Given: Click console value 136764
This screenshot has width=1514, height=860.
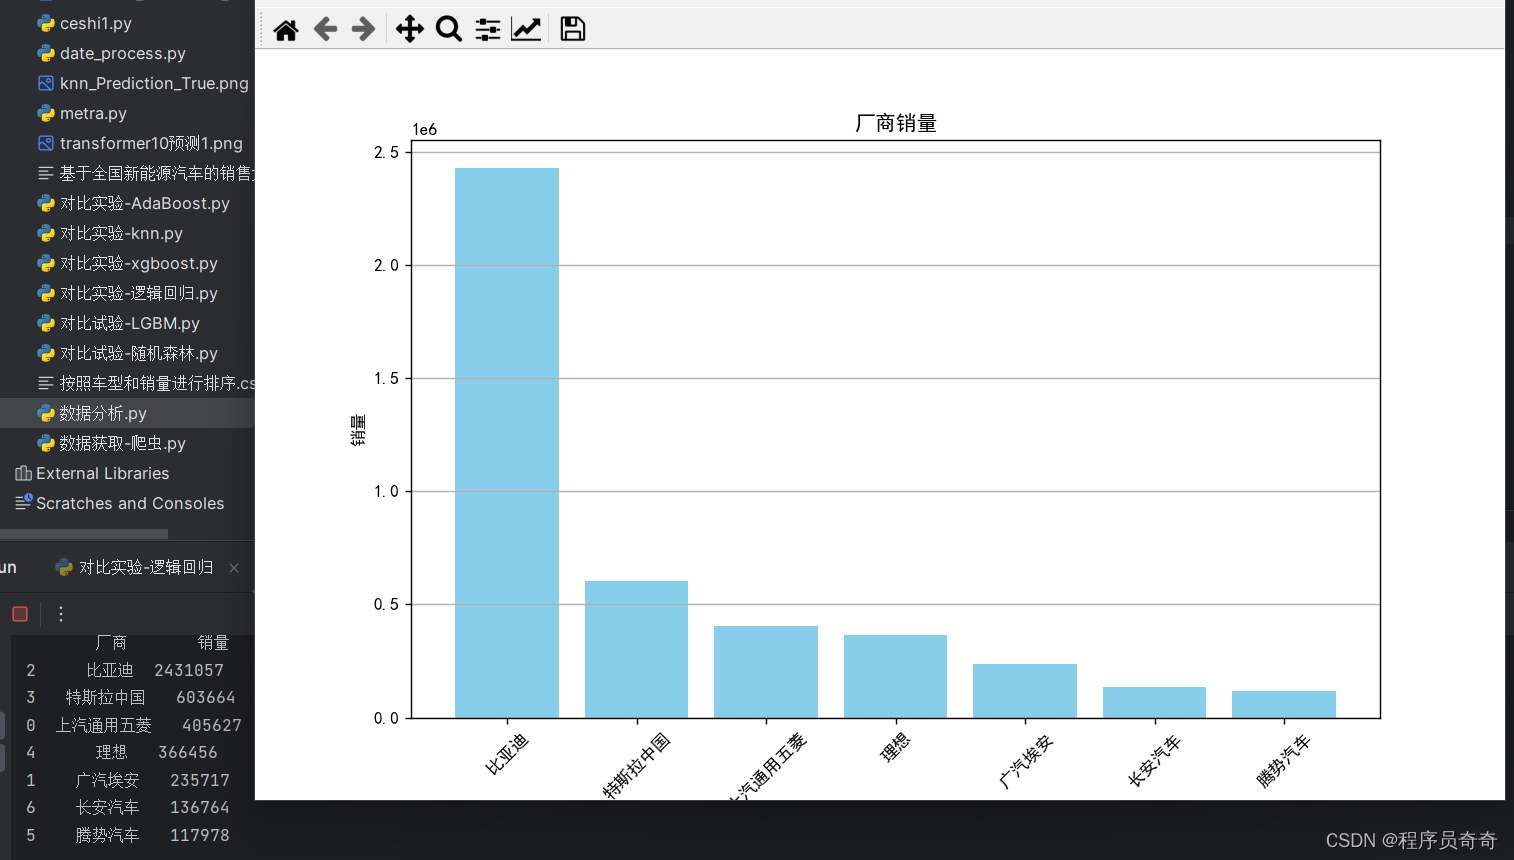Looking at the screenshot, I should [x=200, y=807].
